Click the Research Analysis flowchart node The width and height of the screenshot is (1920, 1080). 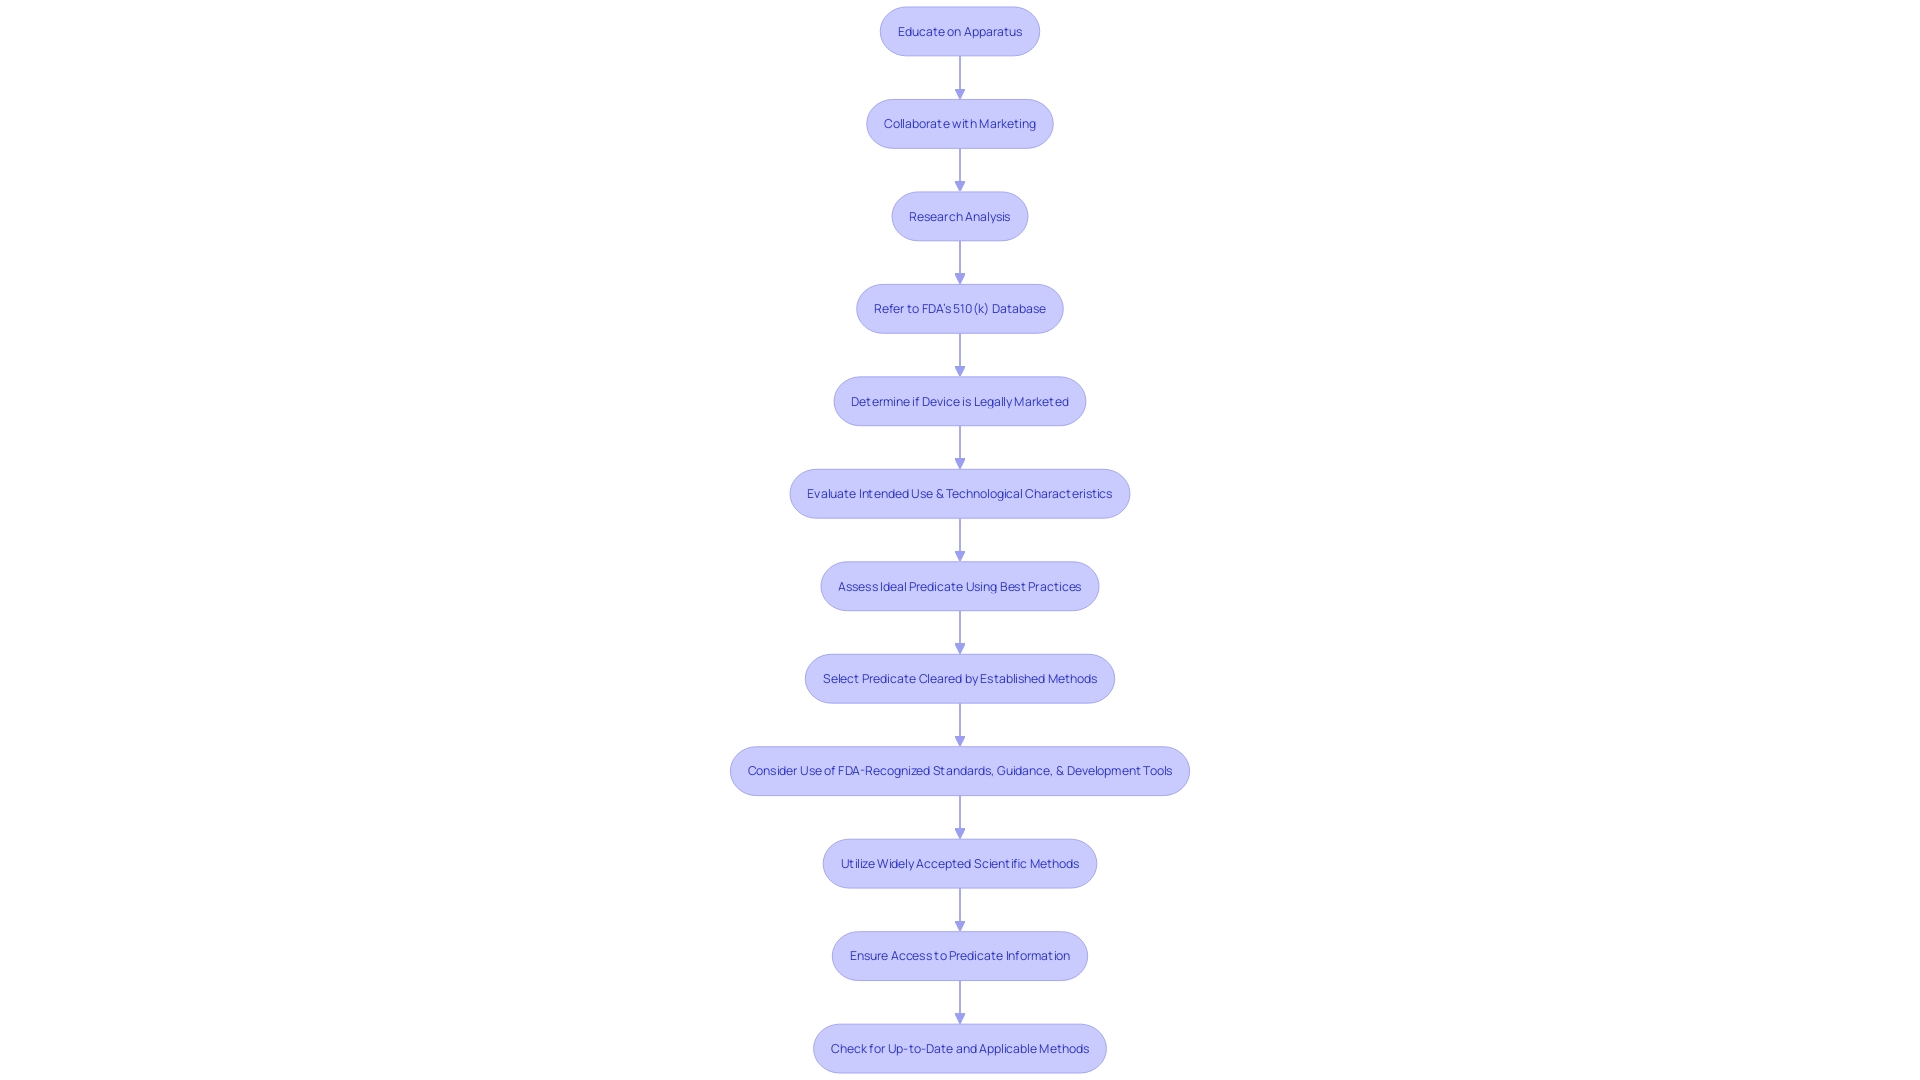click(960, 215)
